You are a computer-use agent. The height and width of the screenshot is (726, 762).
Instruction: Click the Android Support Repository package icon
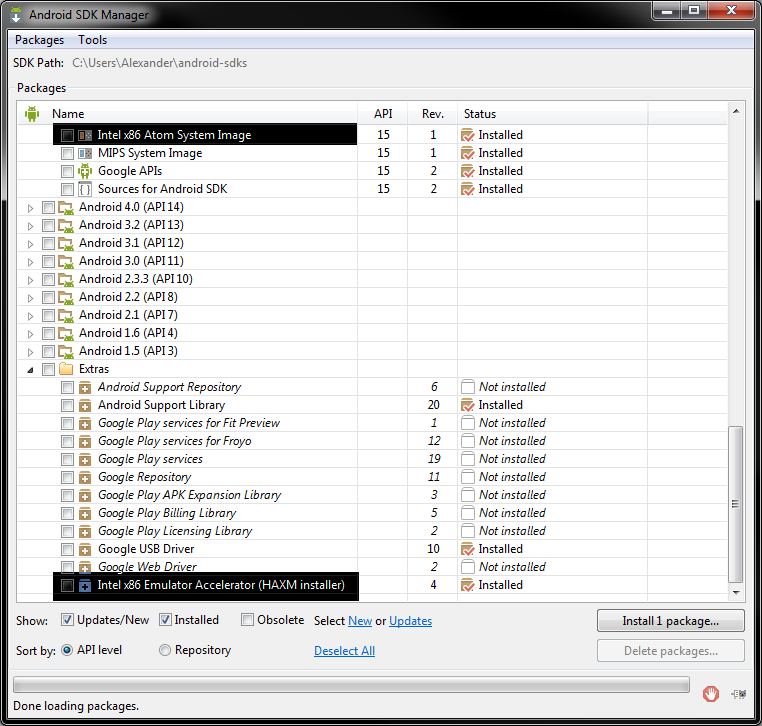(85, 387)
